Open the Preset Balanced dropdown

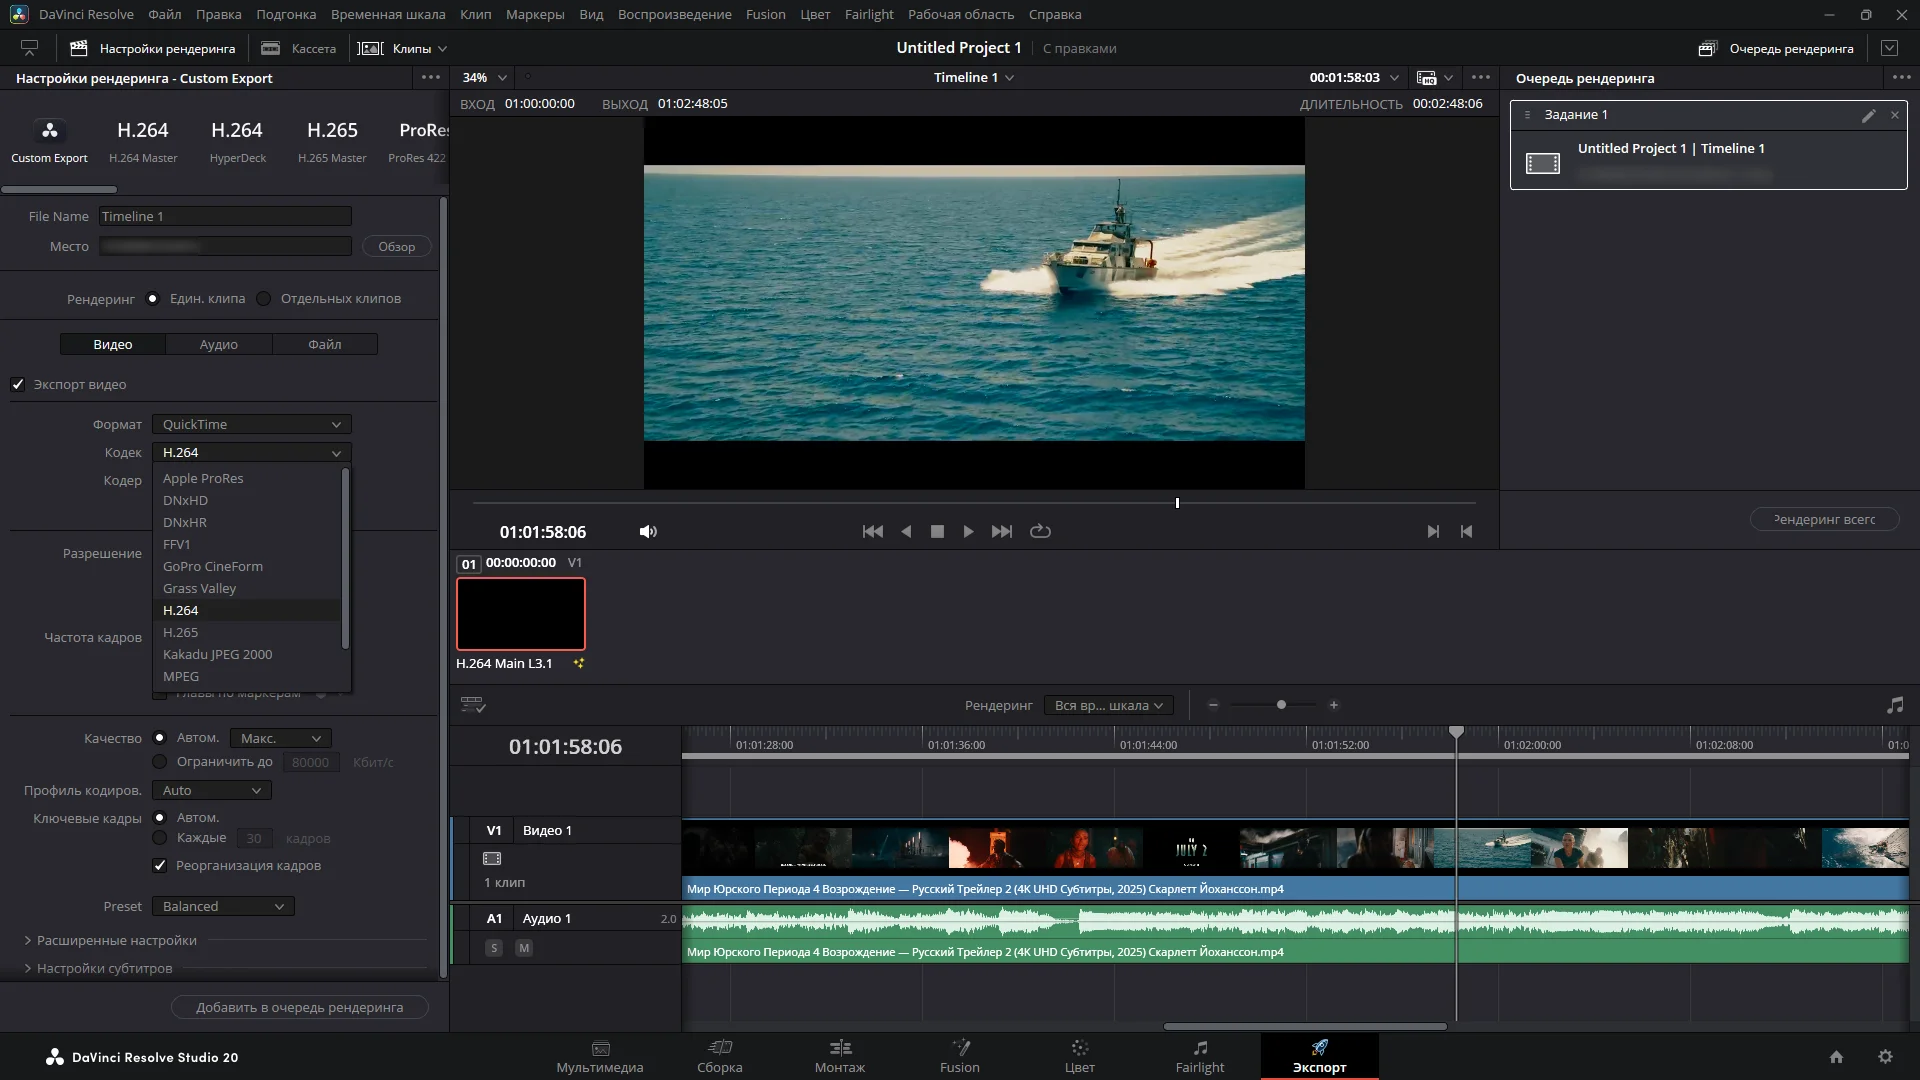[223, 906]
